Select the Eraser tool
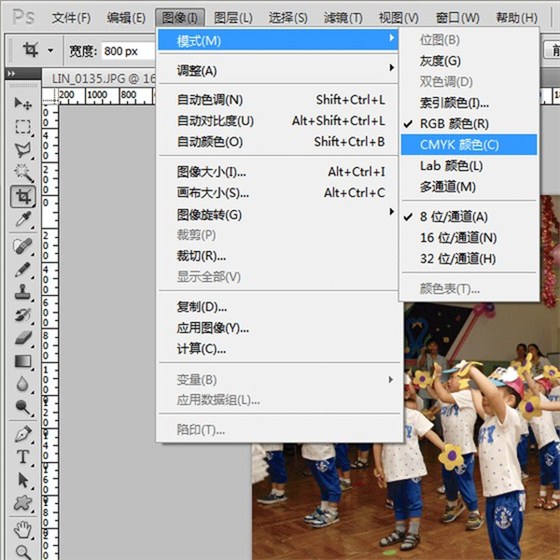 (23, 338)
